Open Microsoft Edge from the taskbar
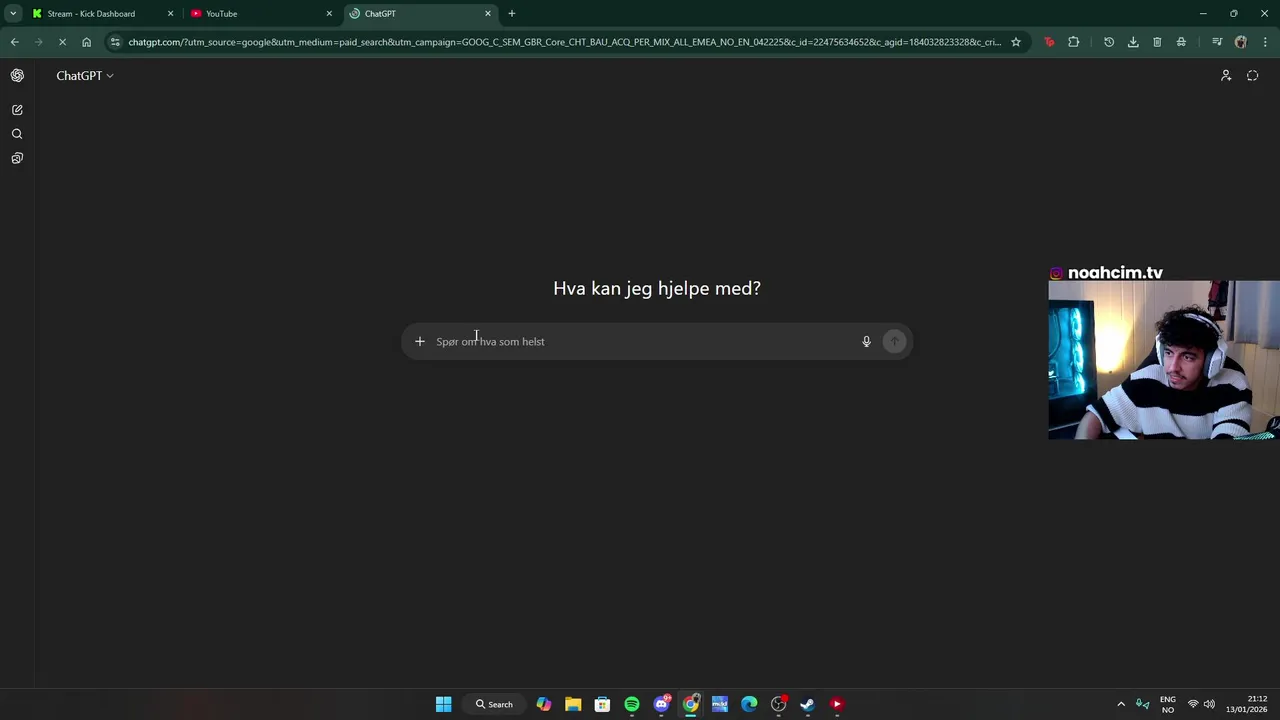 pyautogui.click(x=749, y=704)
